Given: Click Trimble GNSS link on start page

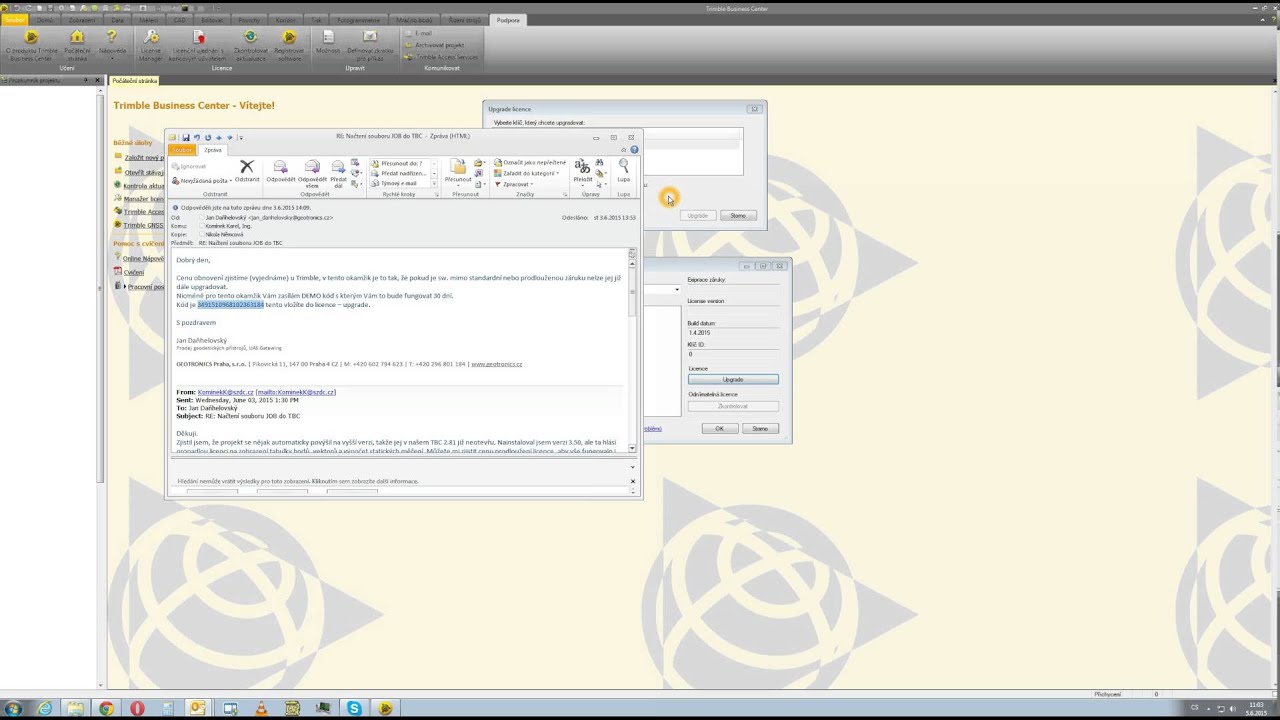Looking at the screenshot, I should coord(143,225).
